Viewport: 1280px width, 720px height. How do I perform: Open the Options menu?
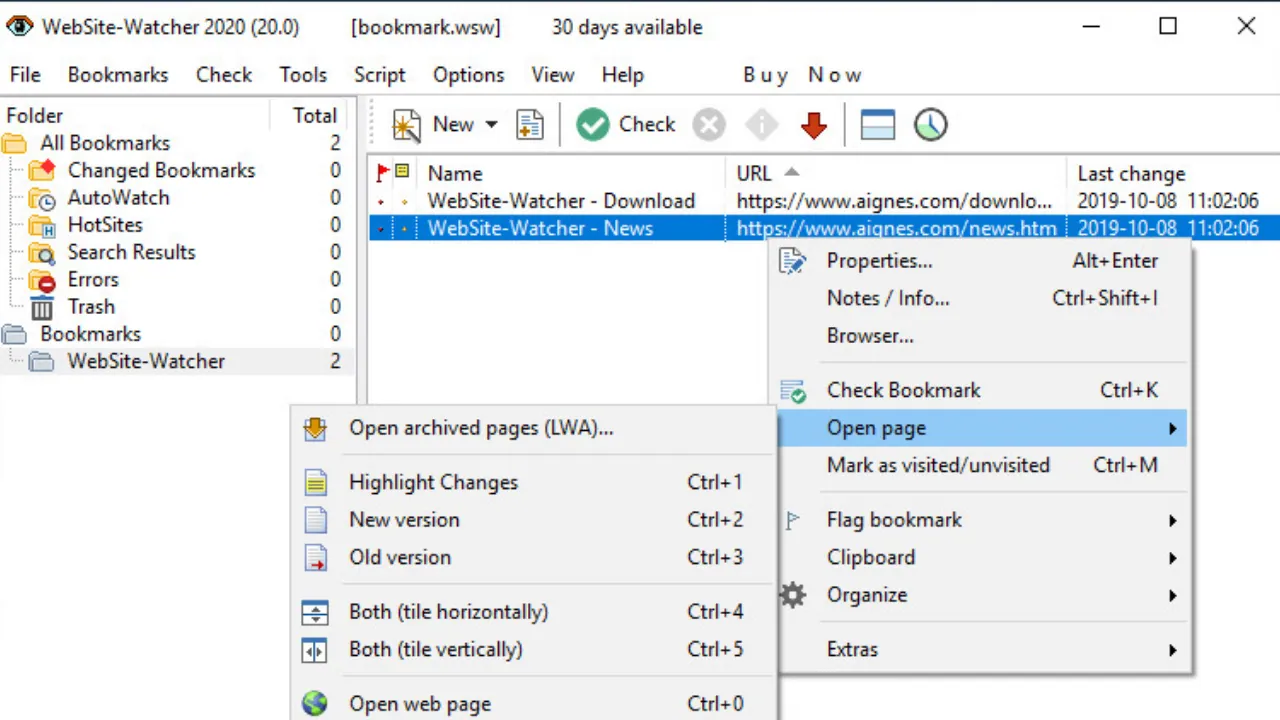pyautogui.click(x=468, y=75)
